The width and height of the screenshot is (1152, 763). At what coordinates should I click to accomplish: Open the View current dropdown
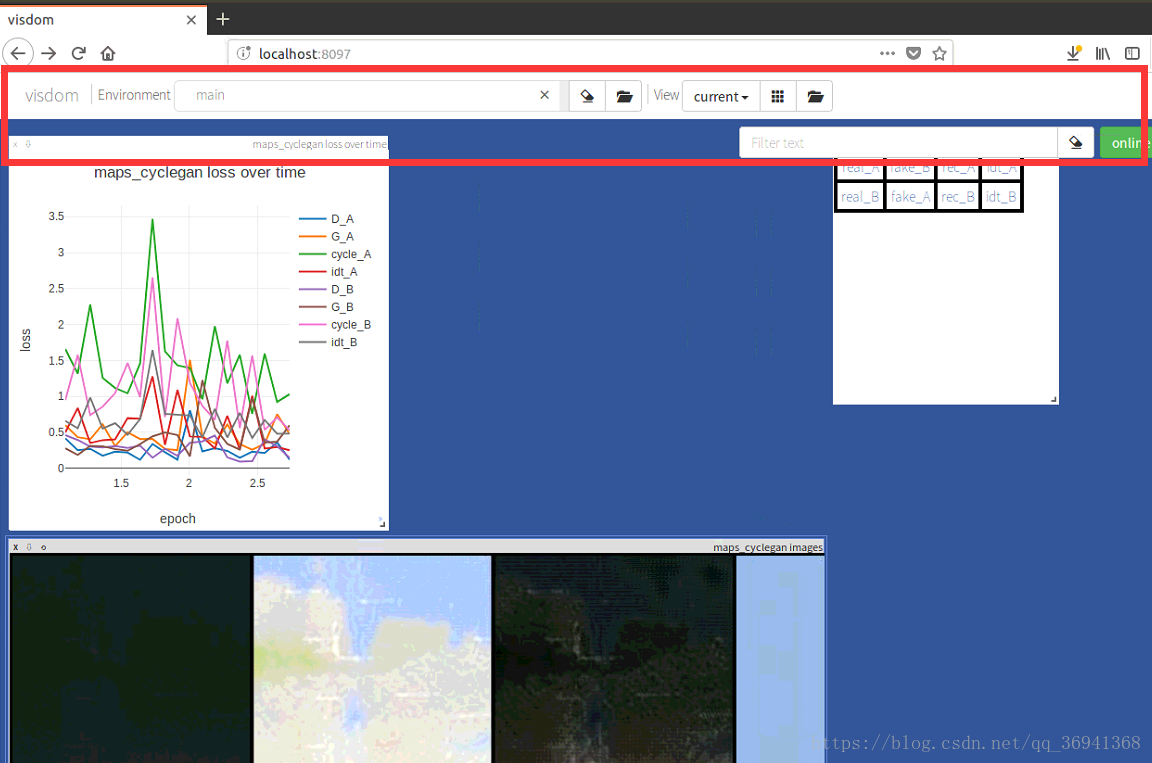point(721,96)
